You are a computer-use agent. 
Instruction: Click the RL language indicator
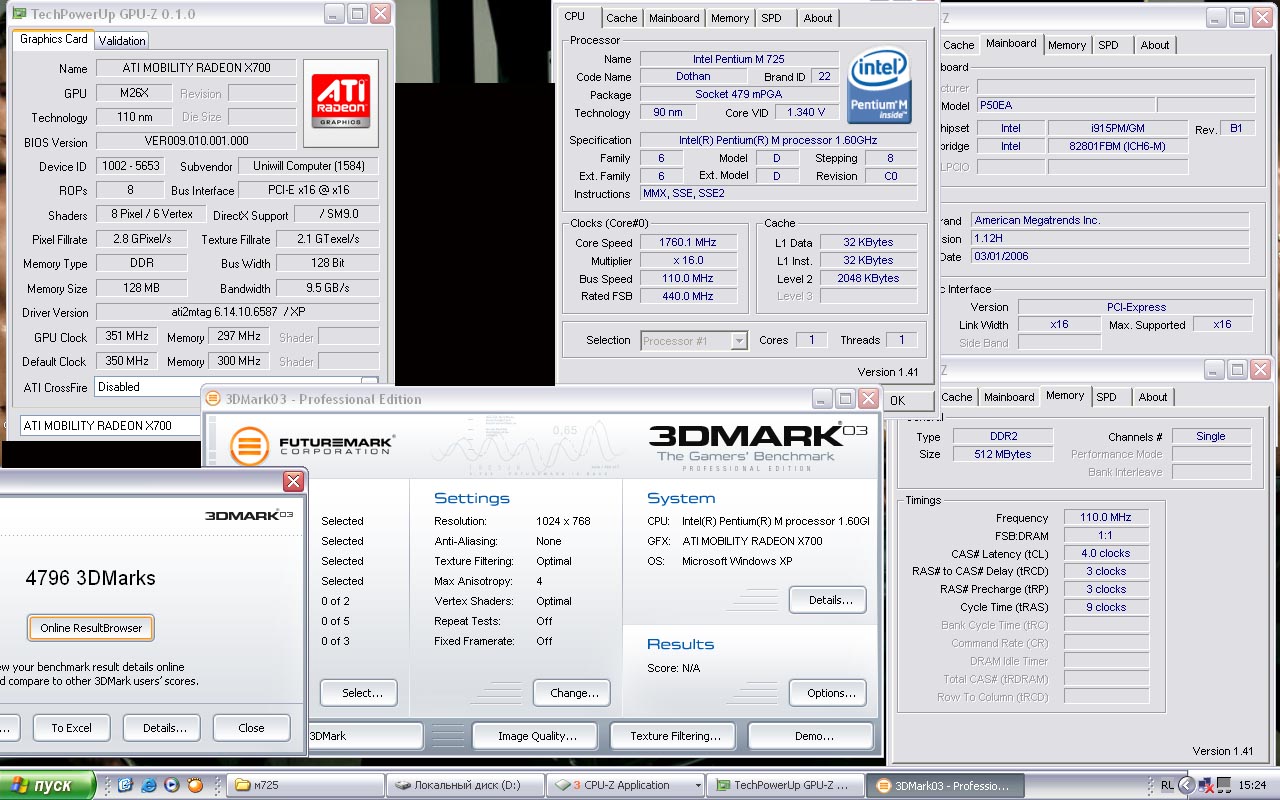pyautogui.click(x=1167, y=785)
